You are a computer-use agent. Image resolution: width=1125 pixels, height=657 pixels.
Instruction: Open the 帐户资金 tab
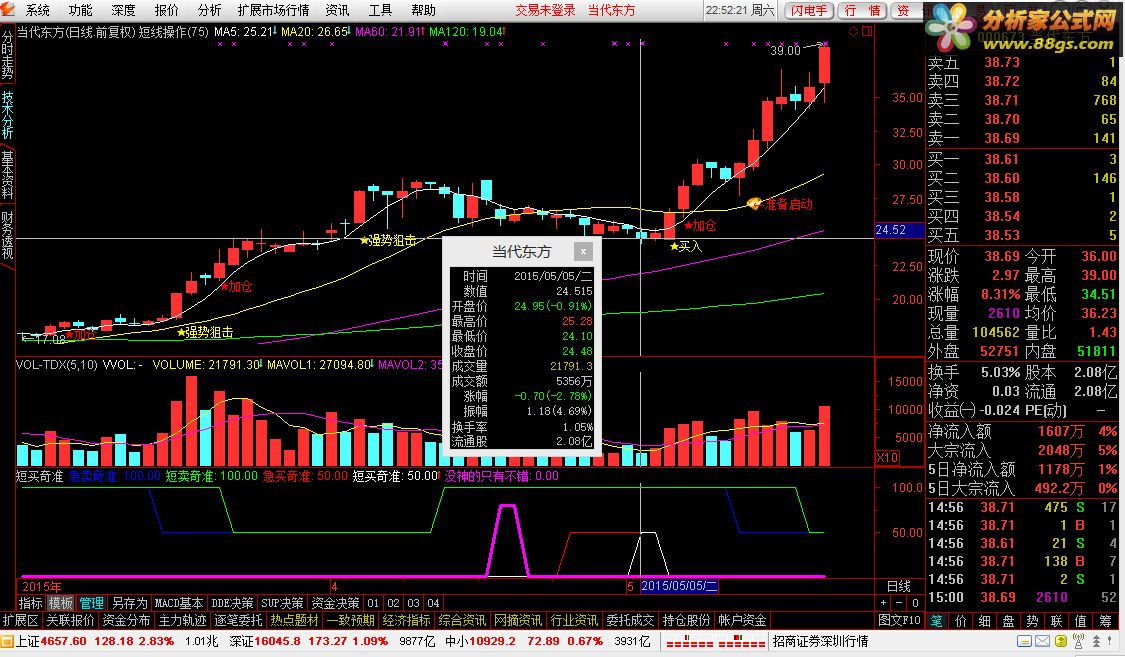click(x=742, y=620)
